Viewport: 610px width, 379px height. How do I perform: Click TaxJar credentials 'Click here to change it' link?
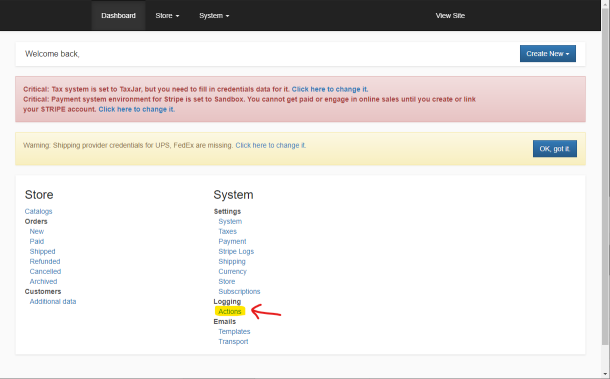330,89
